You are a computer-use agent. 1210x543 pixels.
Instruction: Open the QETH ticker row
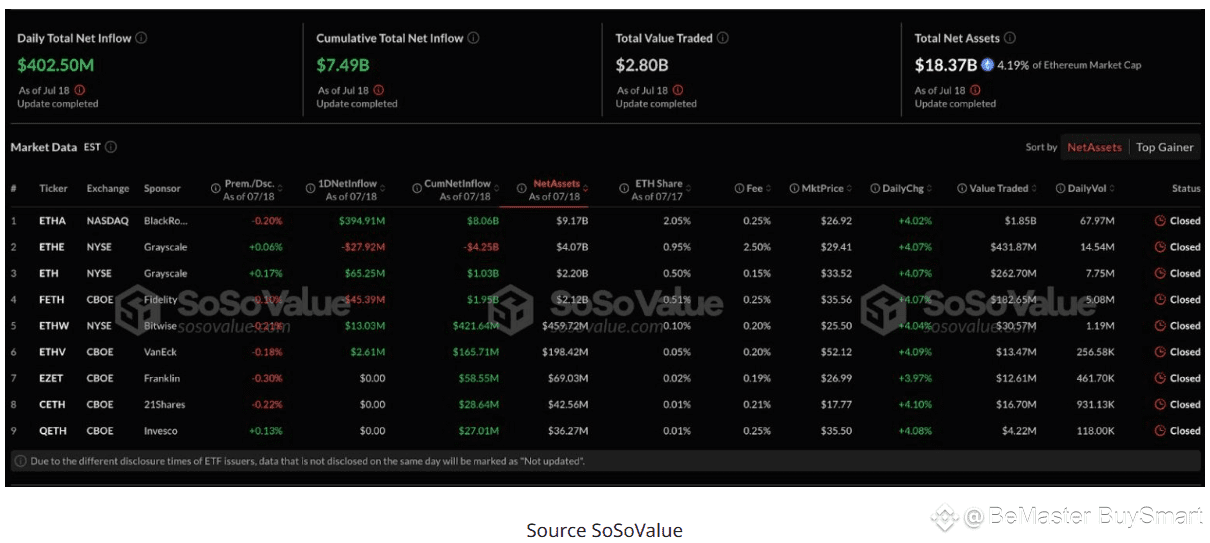tap(603, 431)
